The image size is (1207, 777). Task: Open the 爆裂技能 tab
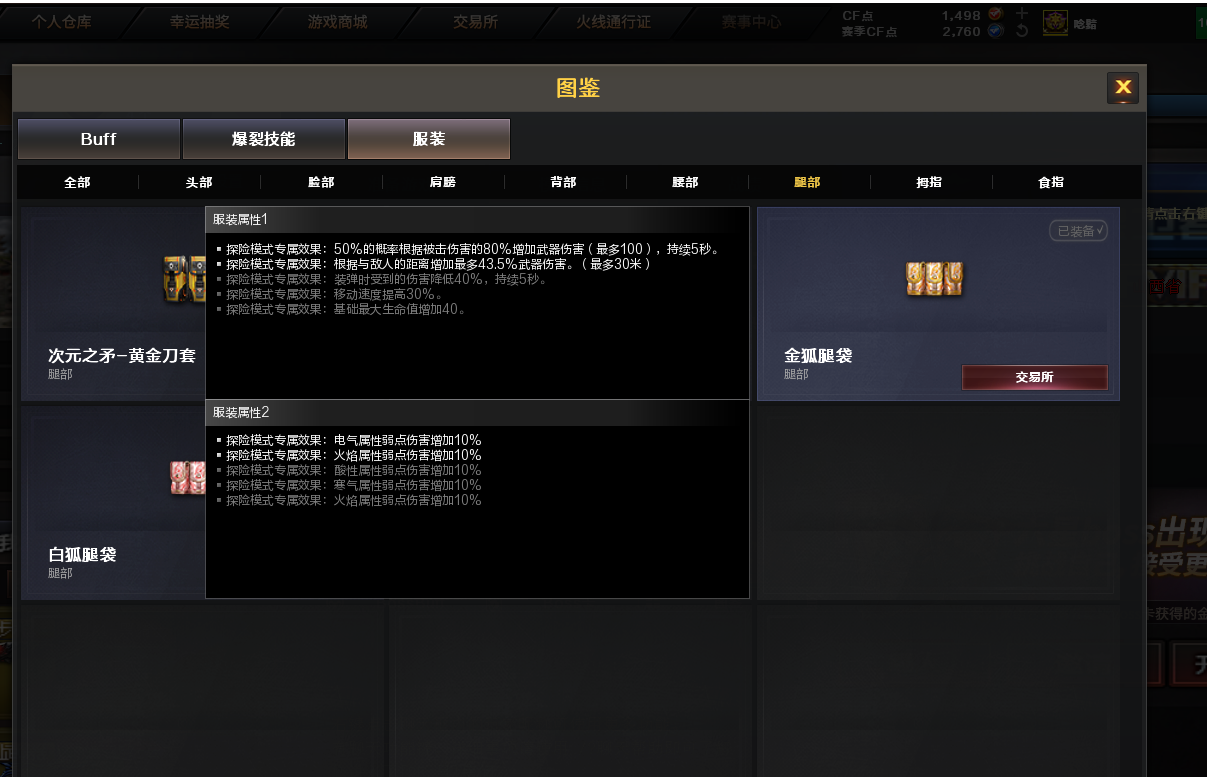click(x=264, y=139)
